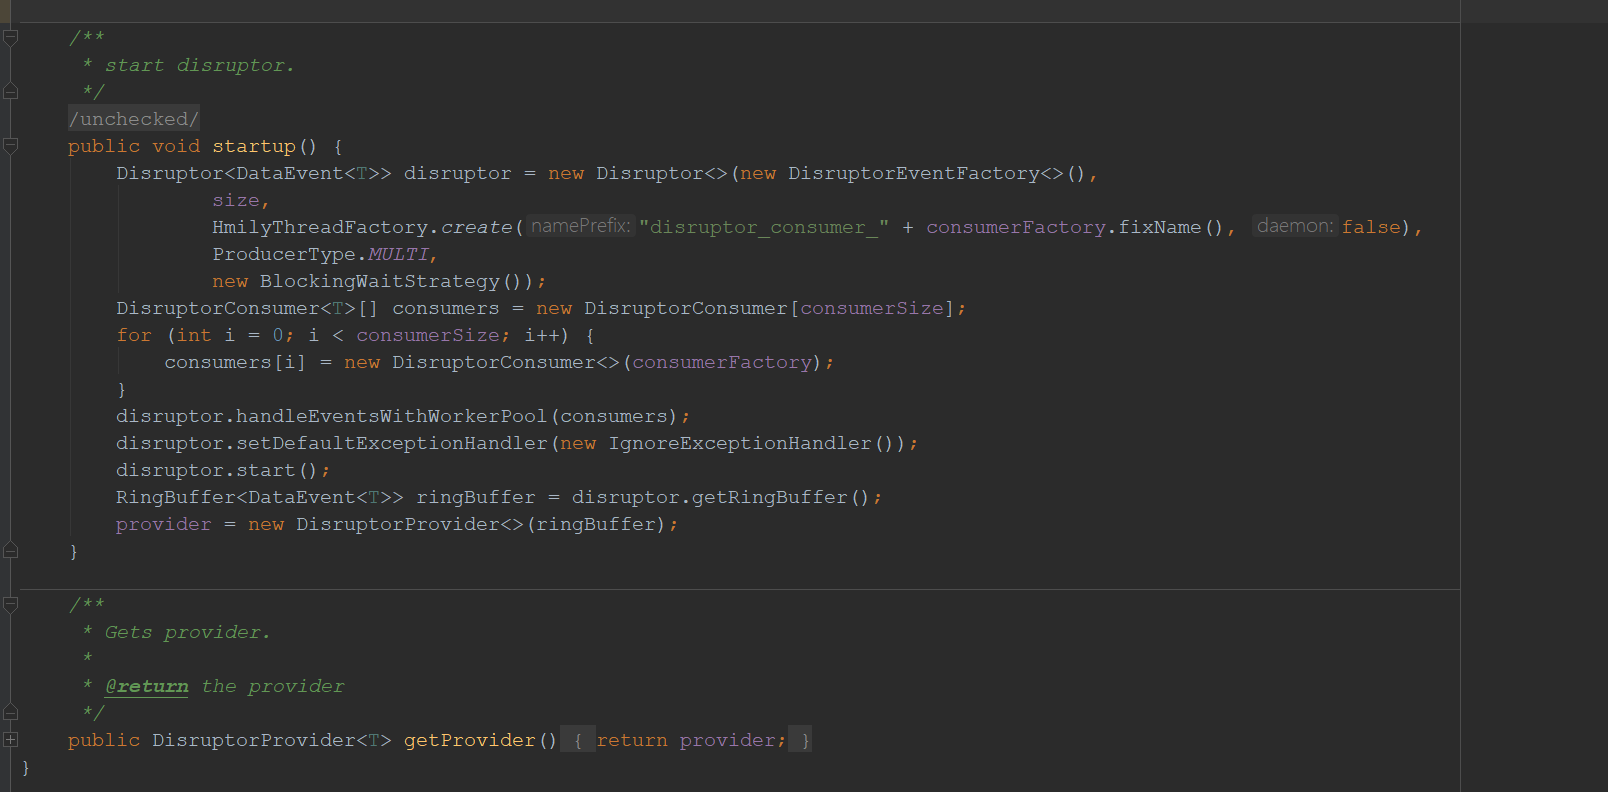This screenshot has height=792, width=1608.
Task: Click the 'start disruptor.' comment text
Action: pos(200,65)
